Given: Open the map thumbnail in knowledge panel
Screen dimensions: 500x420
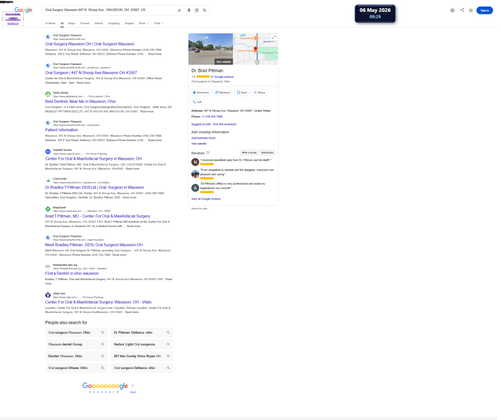Looking at the screenshot, I should pyautogui.click(x=256, y=49).
